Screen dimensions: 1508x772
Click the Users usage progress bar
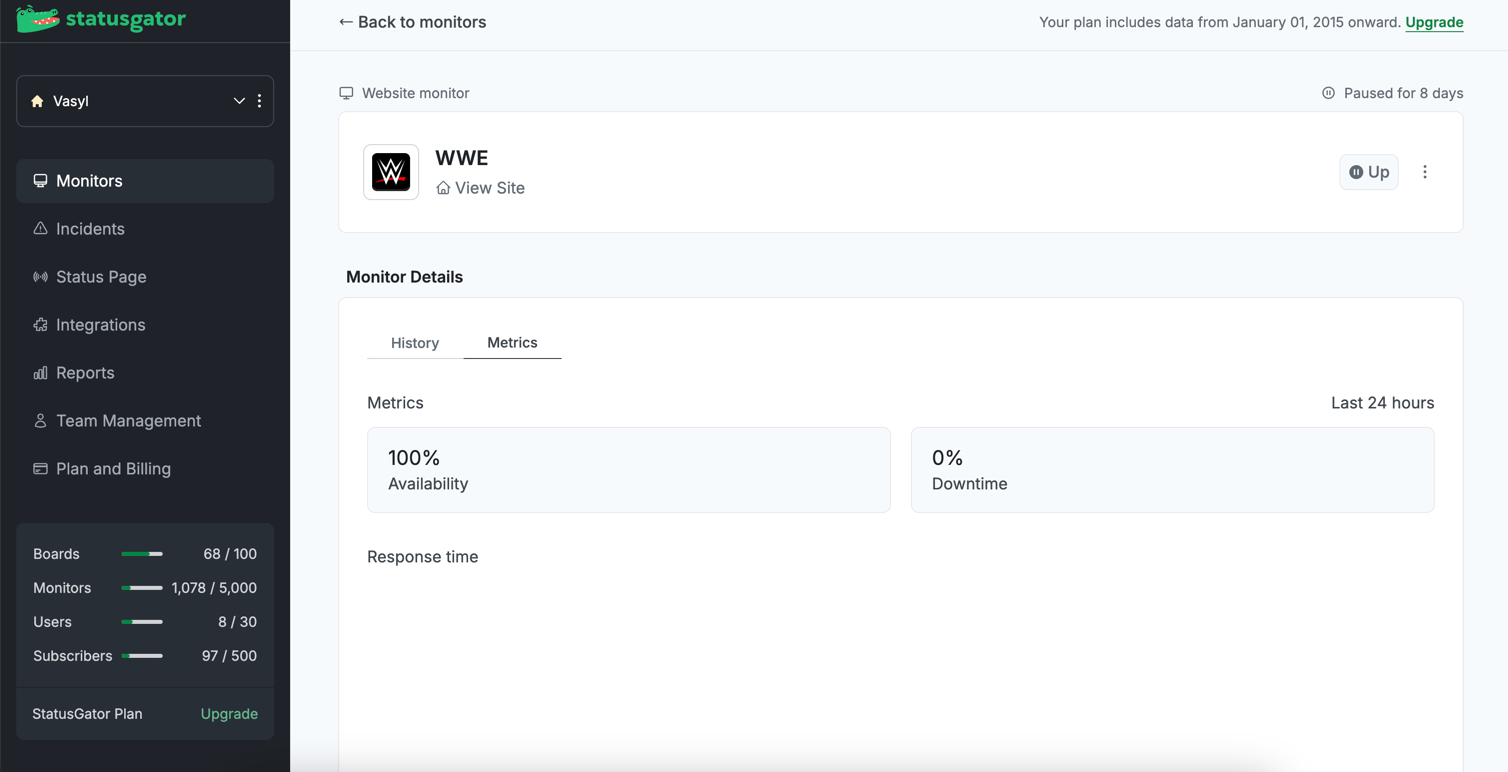click(x=142, y=622)
